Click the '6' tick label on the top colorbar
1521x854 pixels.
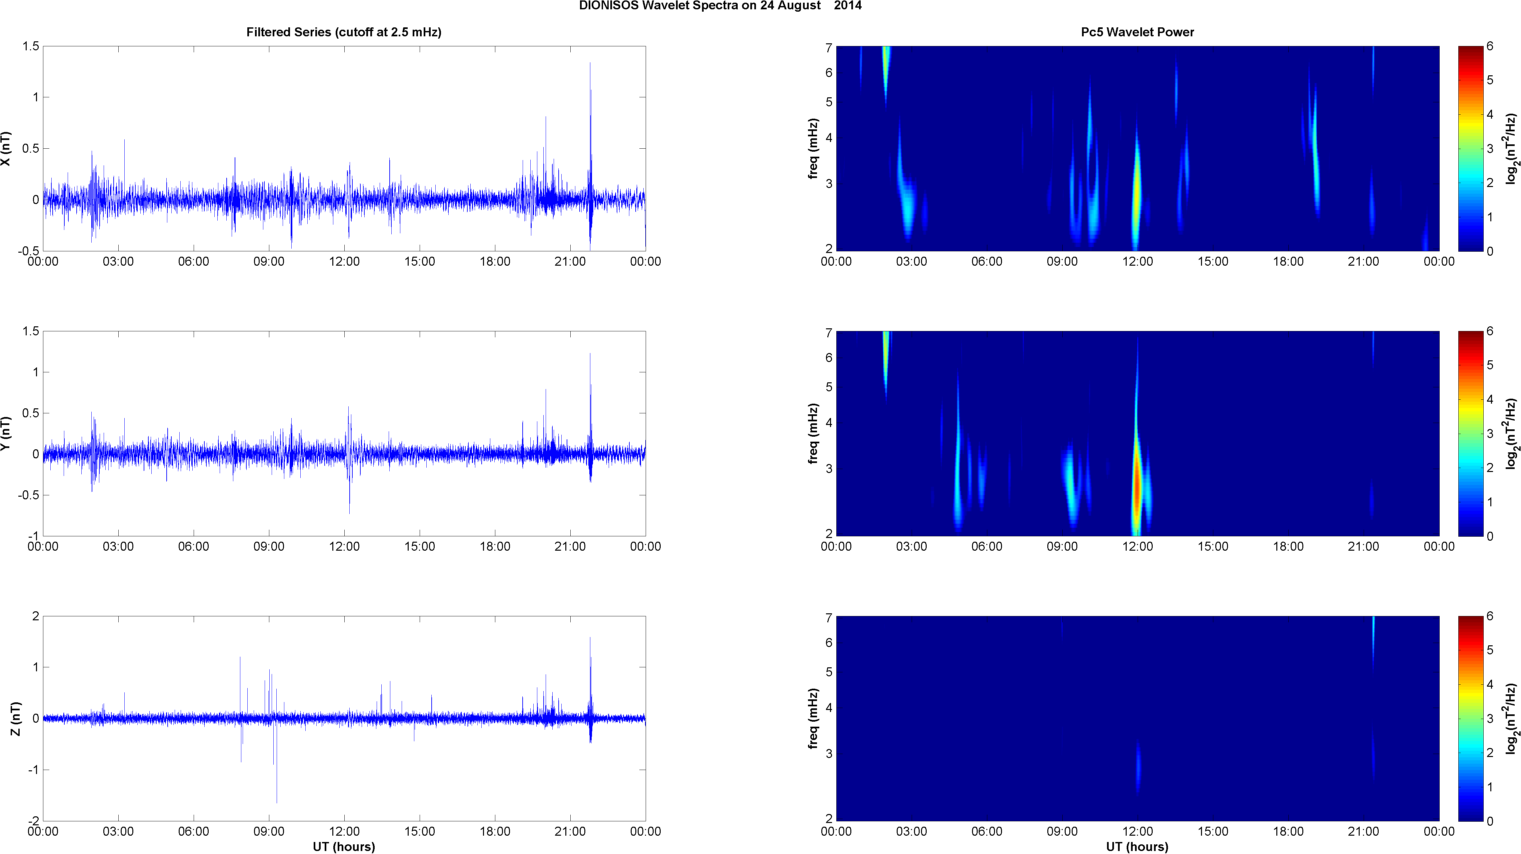point(1490,47)
